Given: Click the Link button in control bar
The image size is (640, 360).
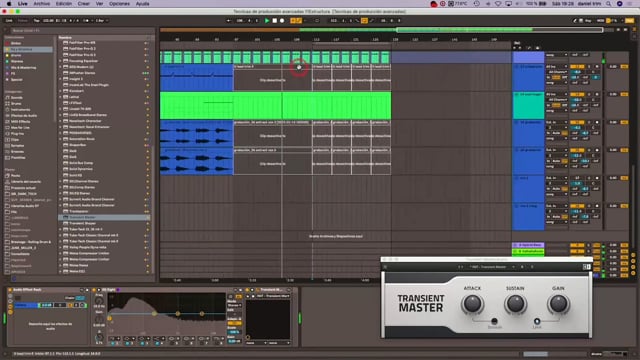Looking at the screenshot, I should point(9,20).
